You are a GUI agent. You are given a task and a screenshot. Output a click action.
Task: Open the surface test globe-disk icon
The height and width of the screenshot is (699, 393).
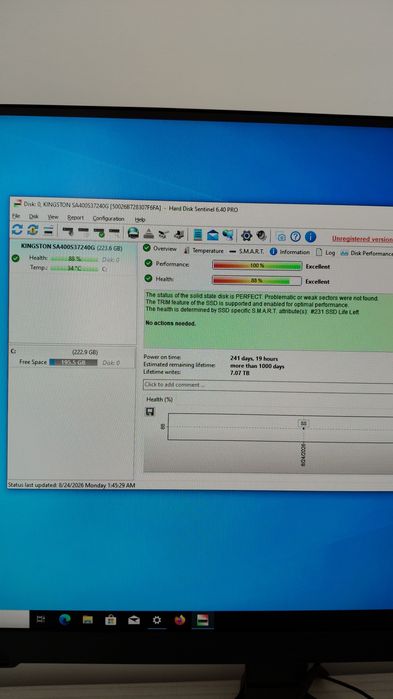point(133,233)
